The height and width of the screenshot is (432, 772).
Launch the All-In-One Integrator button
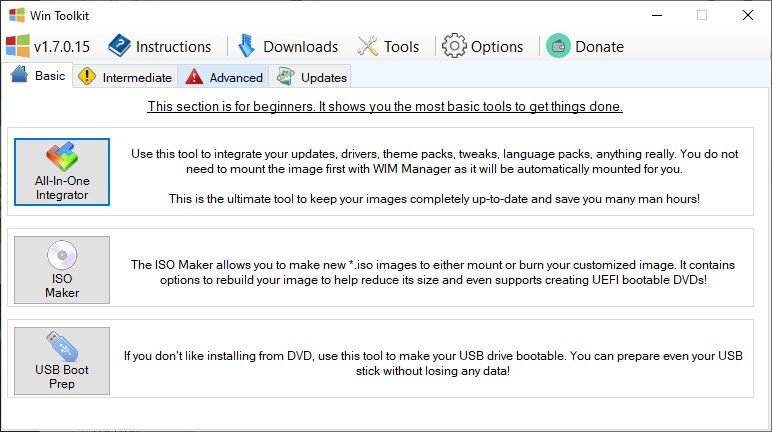pos(62,172)
